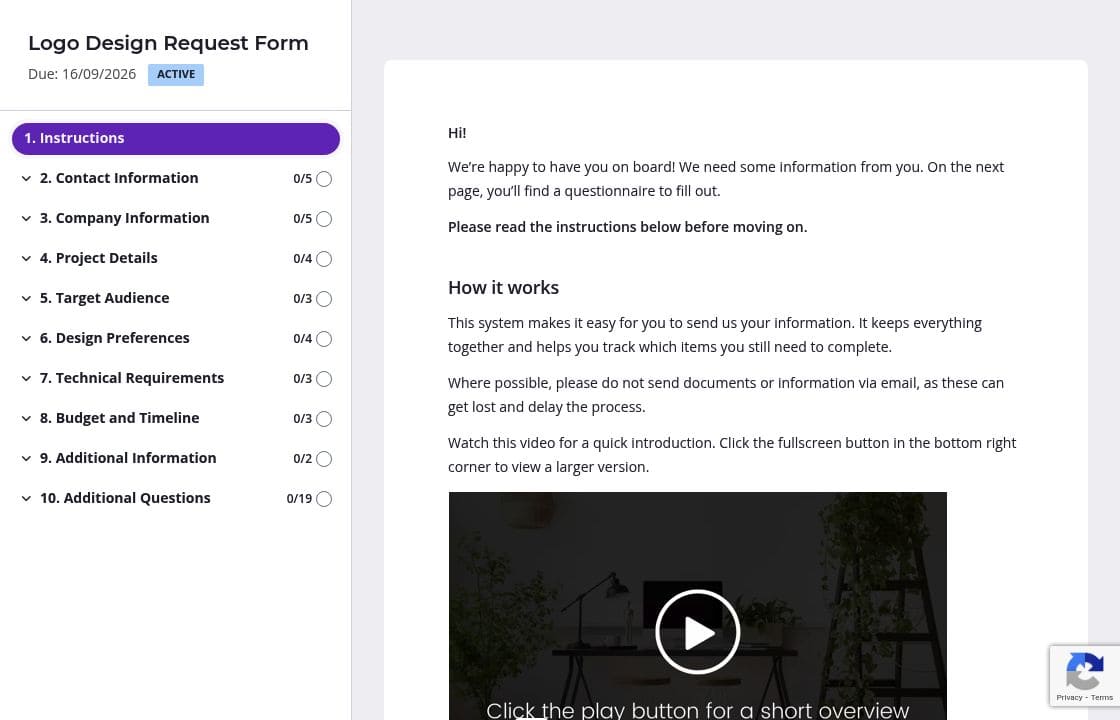
Task: Click the ACTIVE status badge
Action: click(176, 74)
